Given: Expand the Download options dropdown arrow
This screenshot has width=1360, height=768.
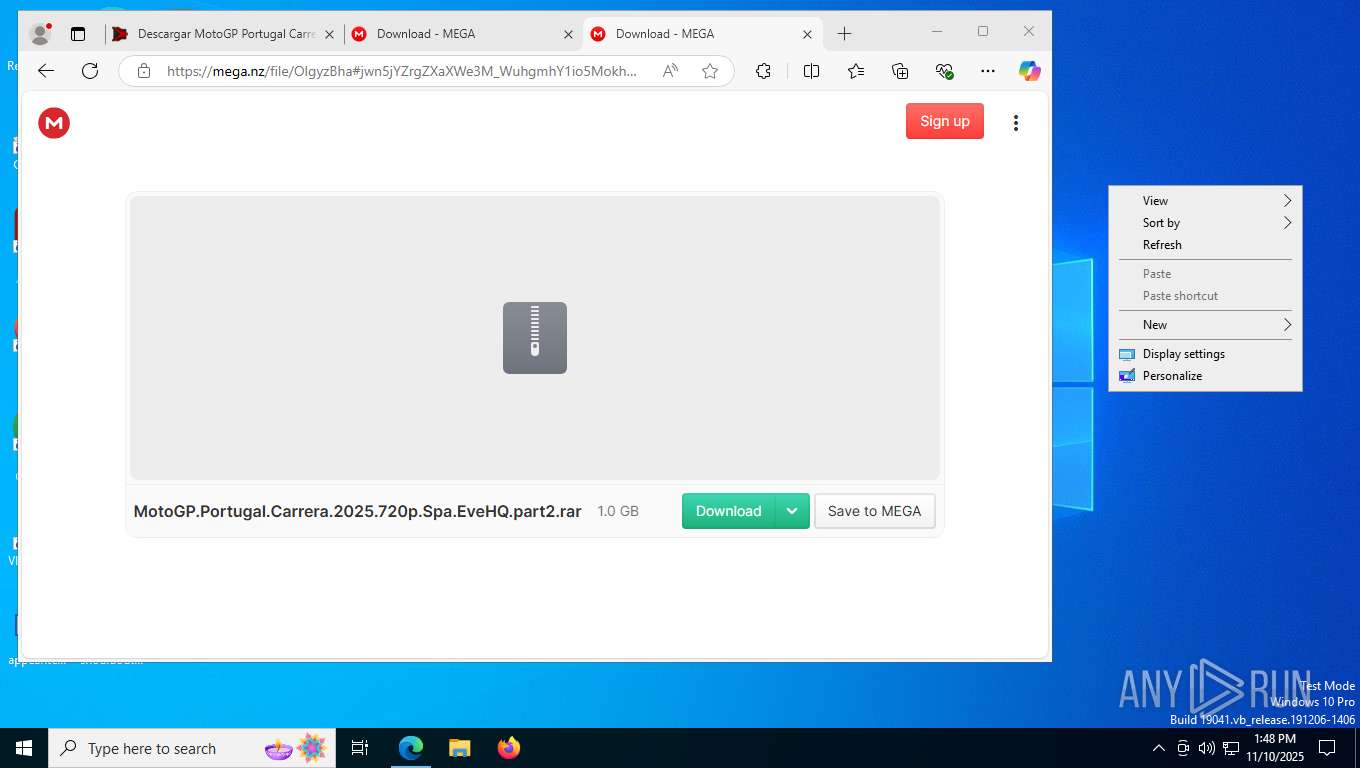Looking at the screenshot, I should pos(792,511).
